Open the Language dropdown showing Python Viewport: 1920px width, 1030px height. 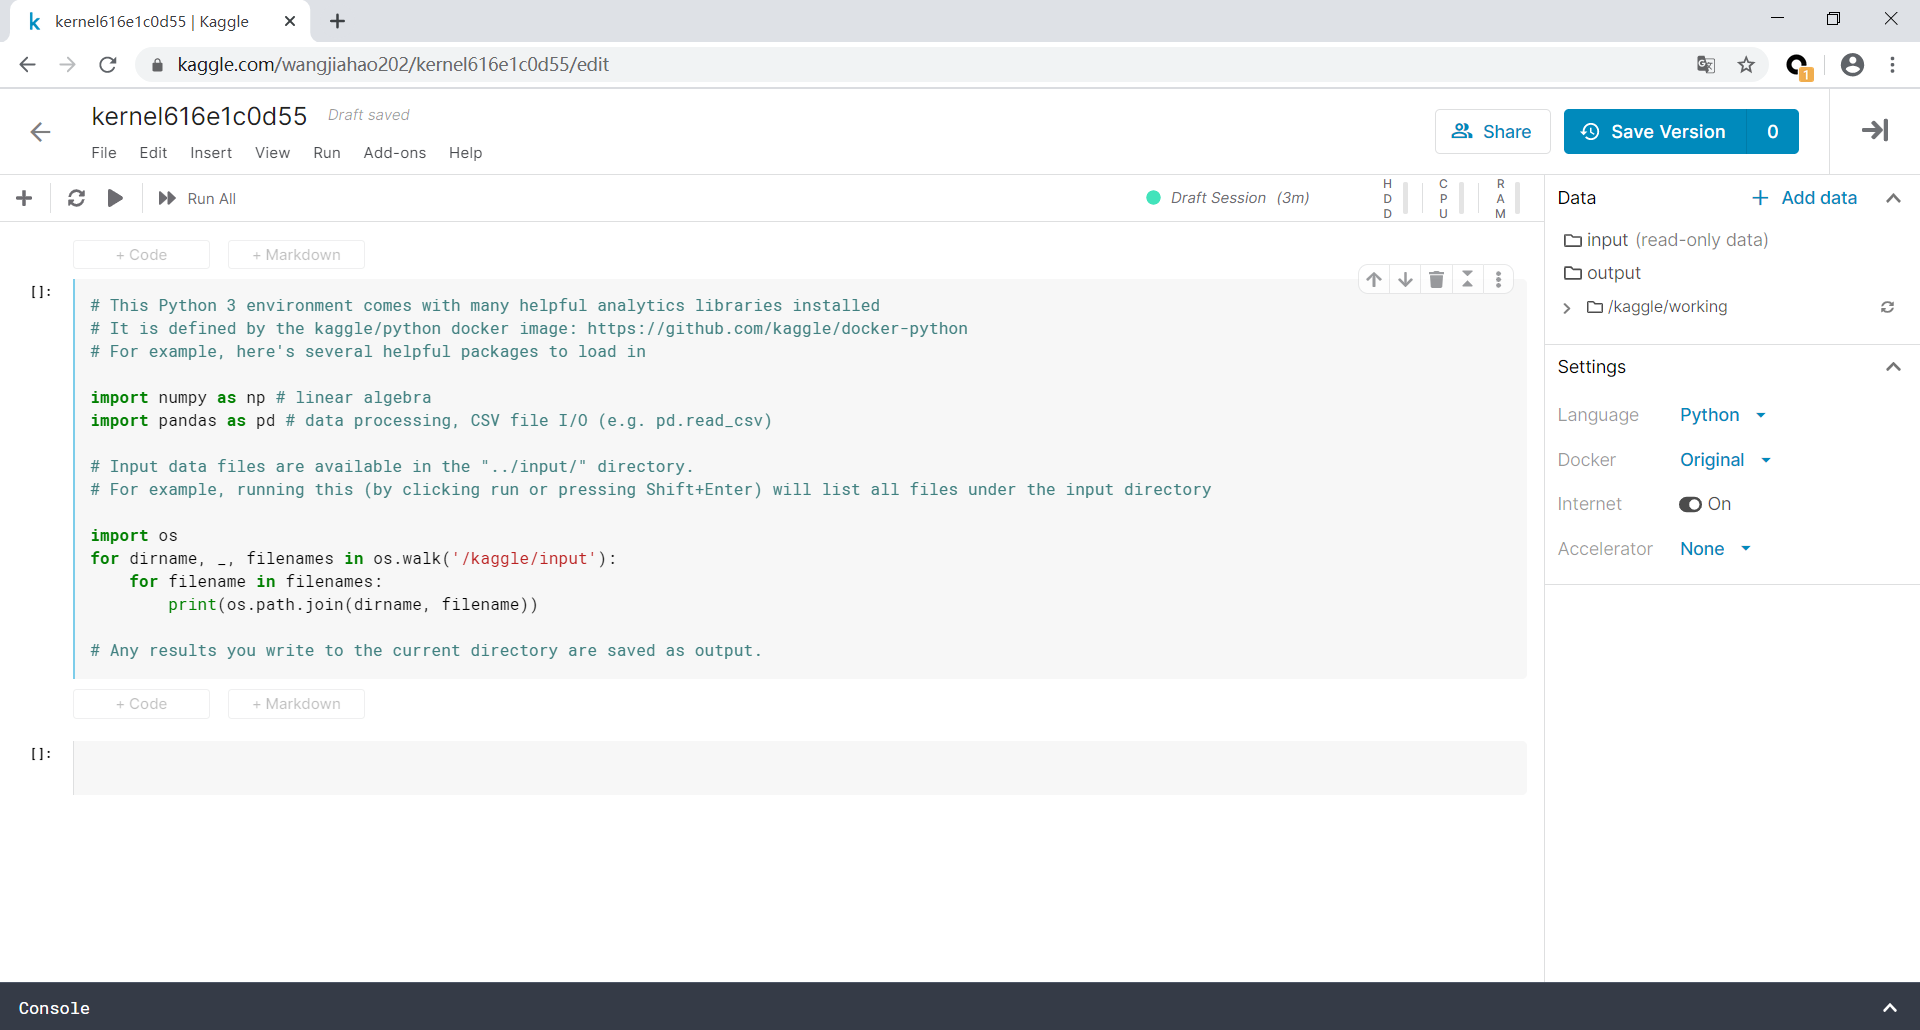pos(1723,415)
